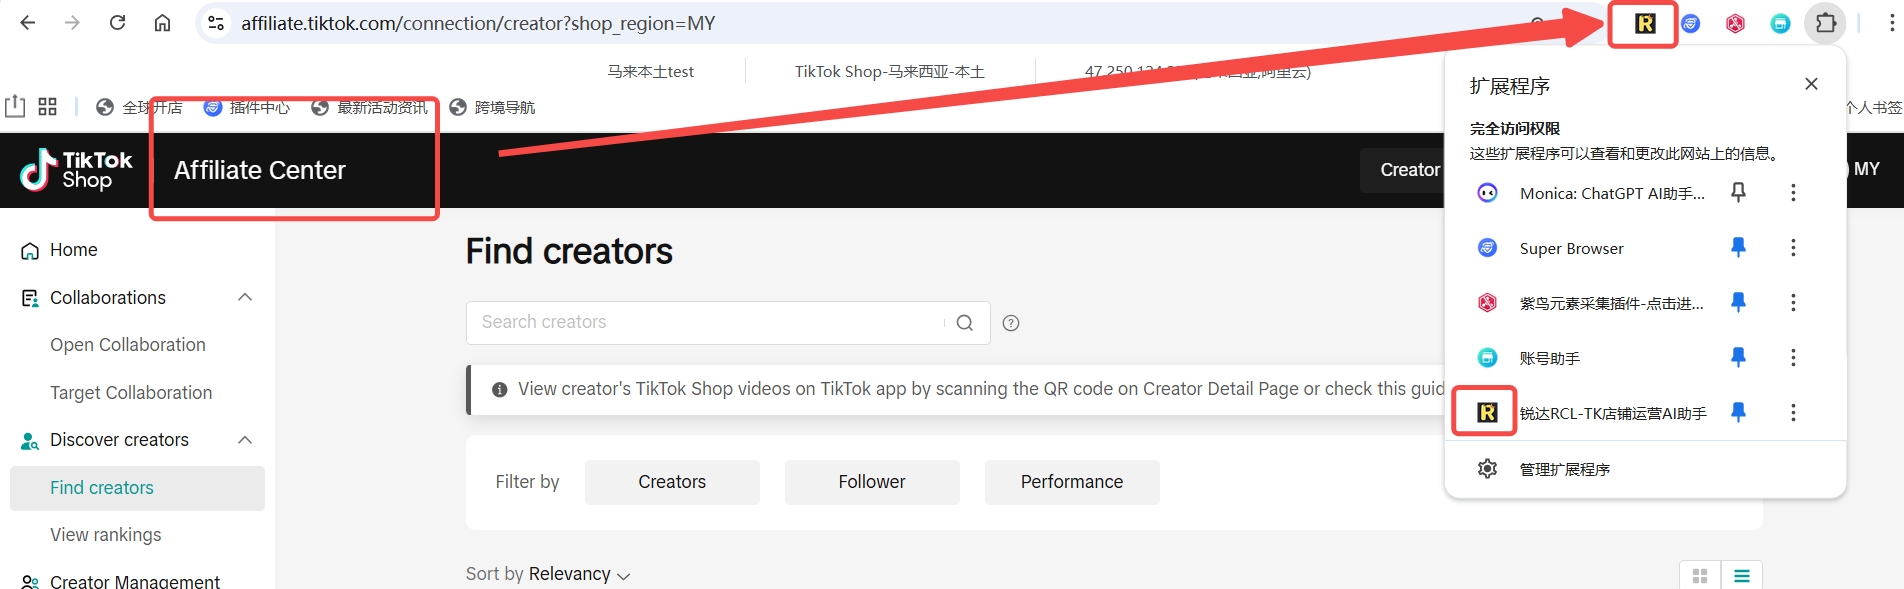
Task: Click the apps grid icon in bookmarks bar
Action: pos(47,107)
